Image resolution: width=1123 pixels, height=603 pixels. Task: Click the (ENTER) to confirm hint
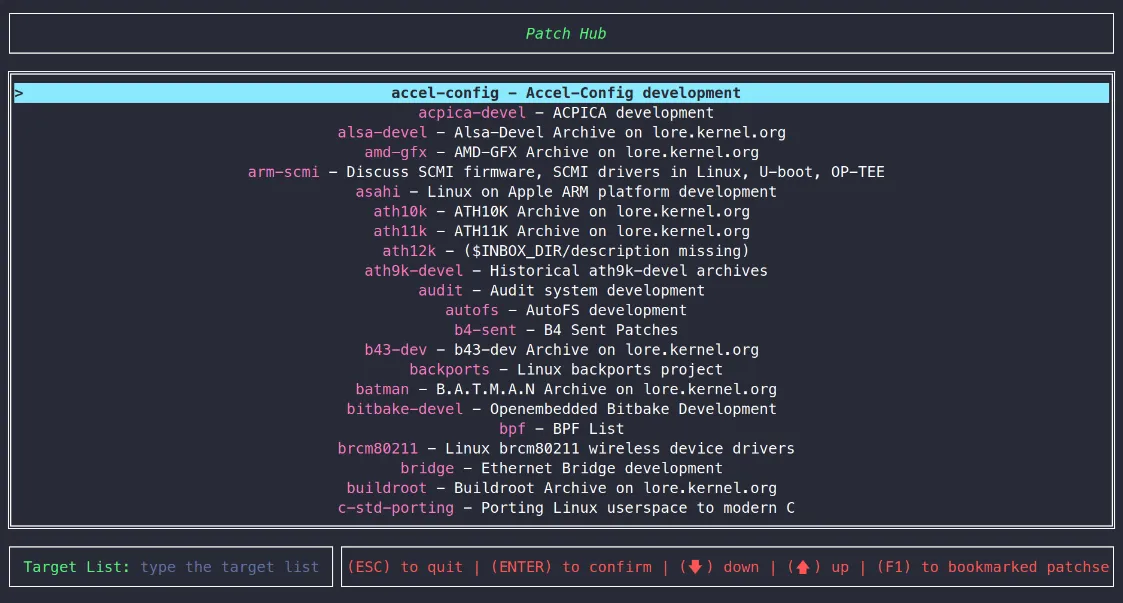(x=571, y=567)
